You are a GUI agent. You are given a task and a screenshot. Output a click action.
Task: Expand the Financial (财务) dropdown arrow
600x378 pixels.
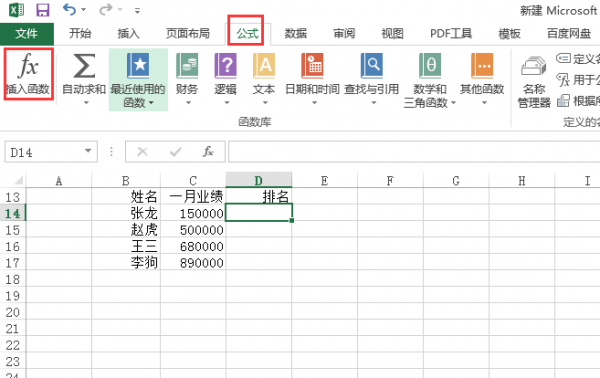(188, 103)
